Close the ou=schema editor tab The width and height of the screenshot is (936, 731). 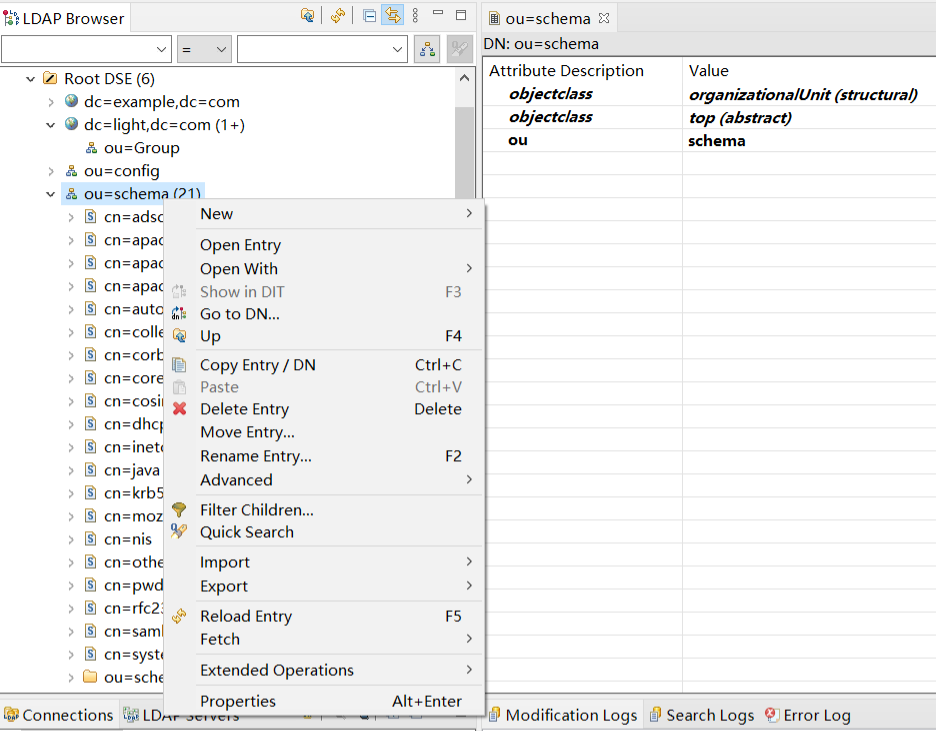tap(603, 19)
